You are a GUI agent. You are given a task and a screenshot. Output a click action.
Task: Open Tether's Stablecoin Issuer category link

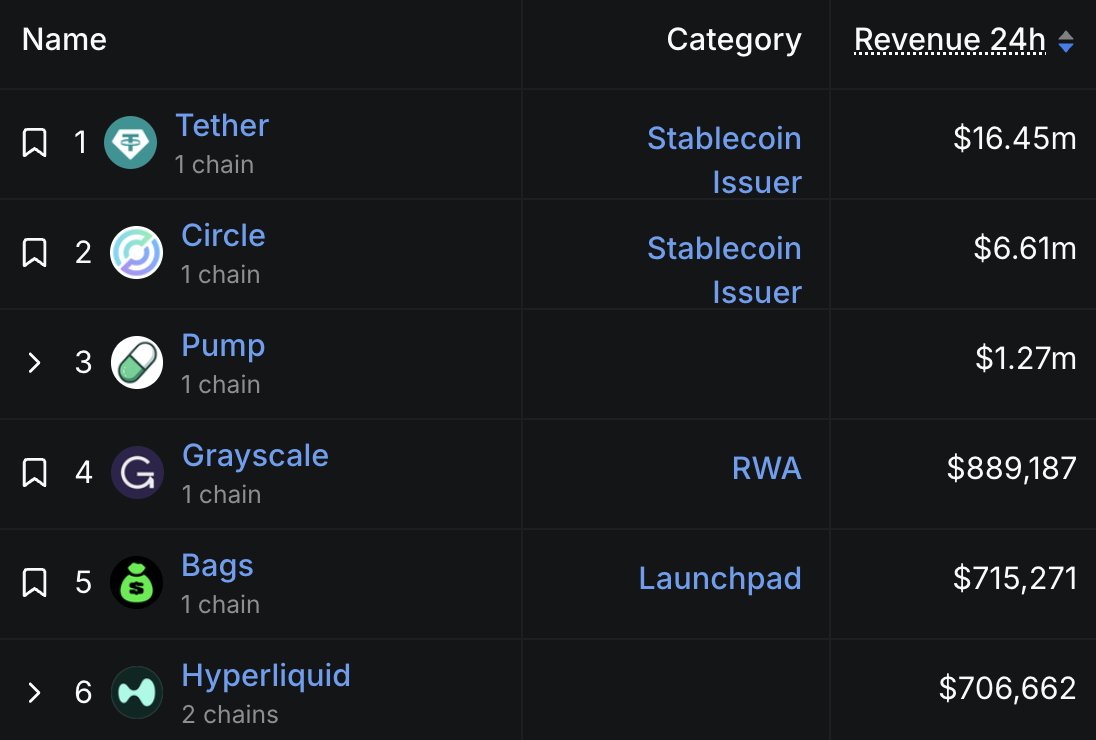[724, 159]
